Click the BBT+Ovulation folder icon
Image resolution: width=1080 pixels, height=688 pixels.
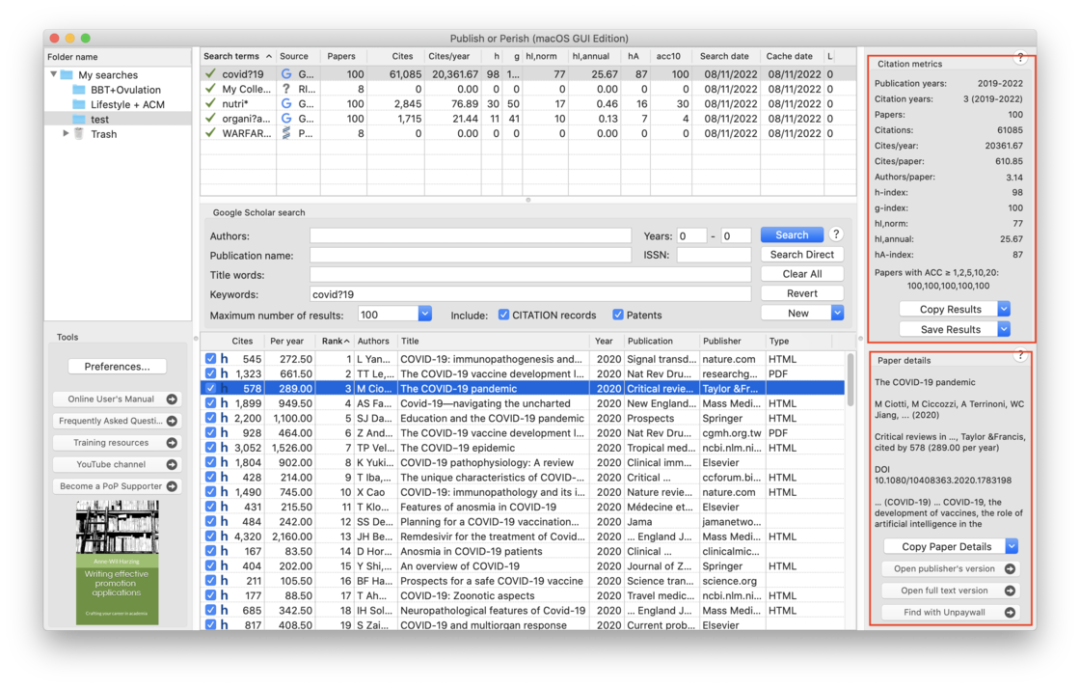(79, 90)
